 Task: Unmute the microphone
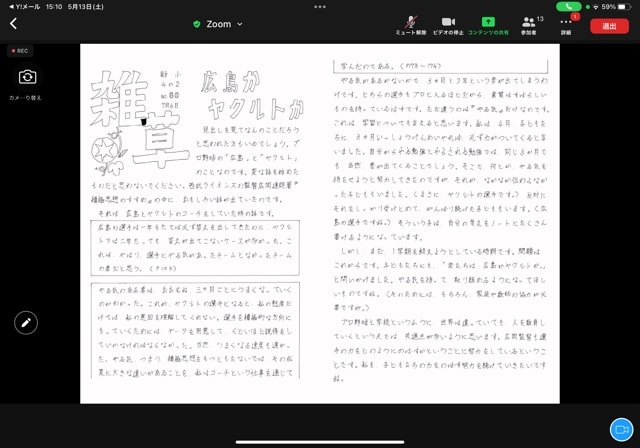click(411, 25)
